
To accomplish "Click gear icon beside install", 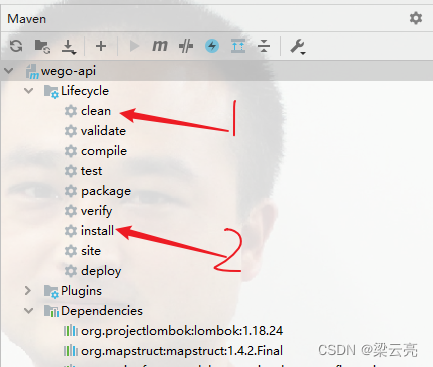I will [71, 231].
